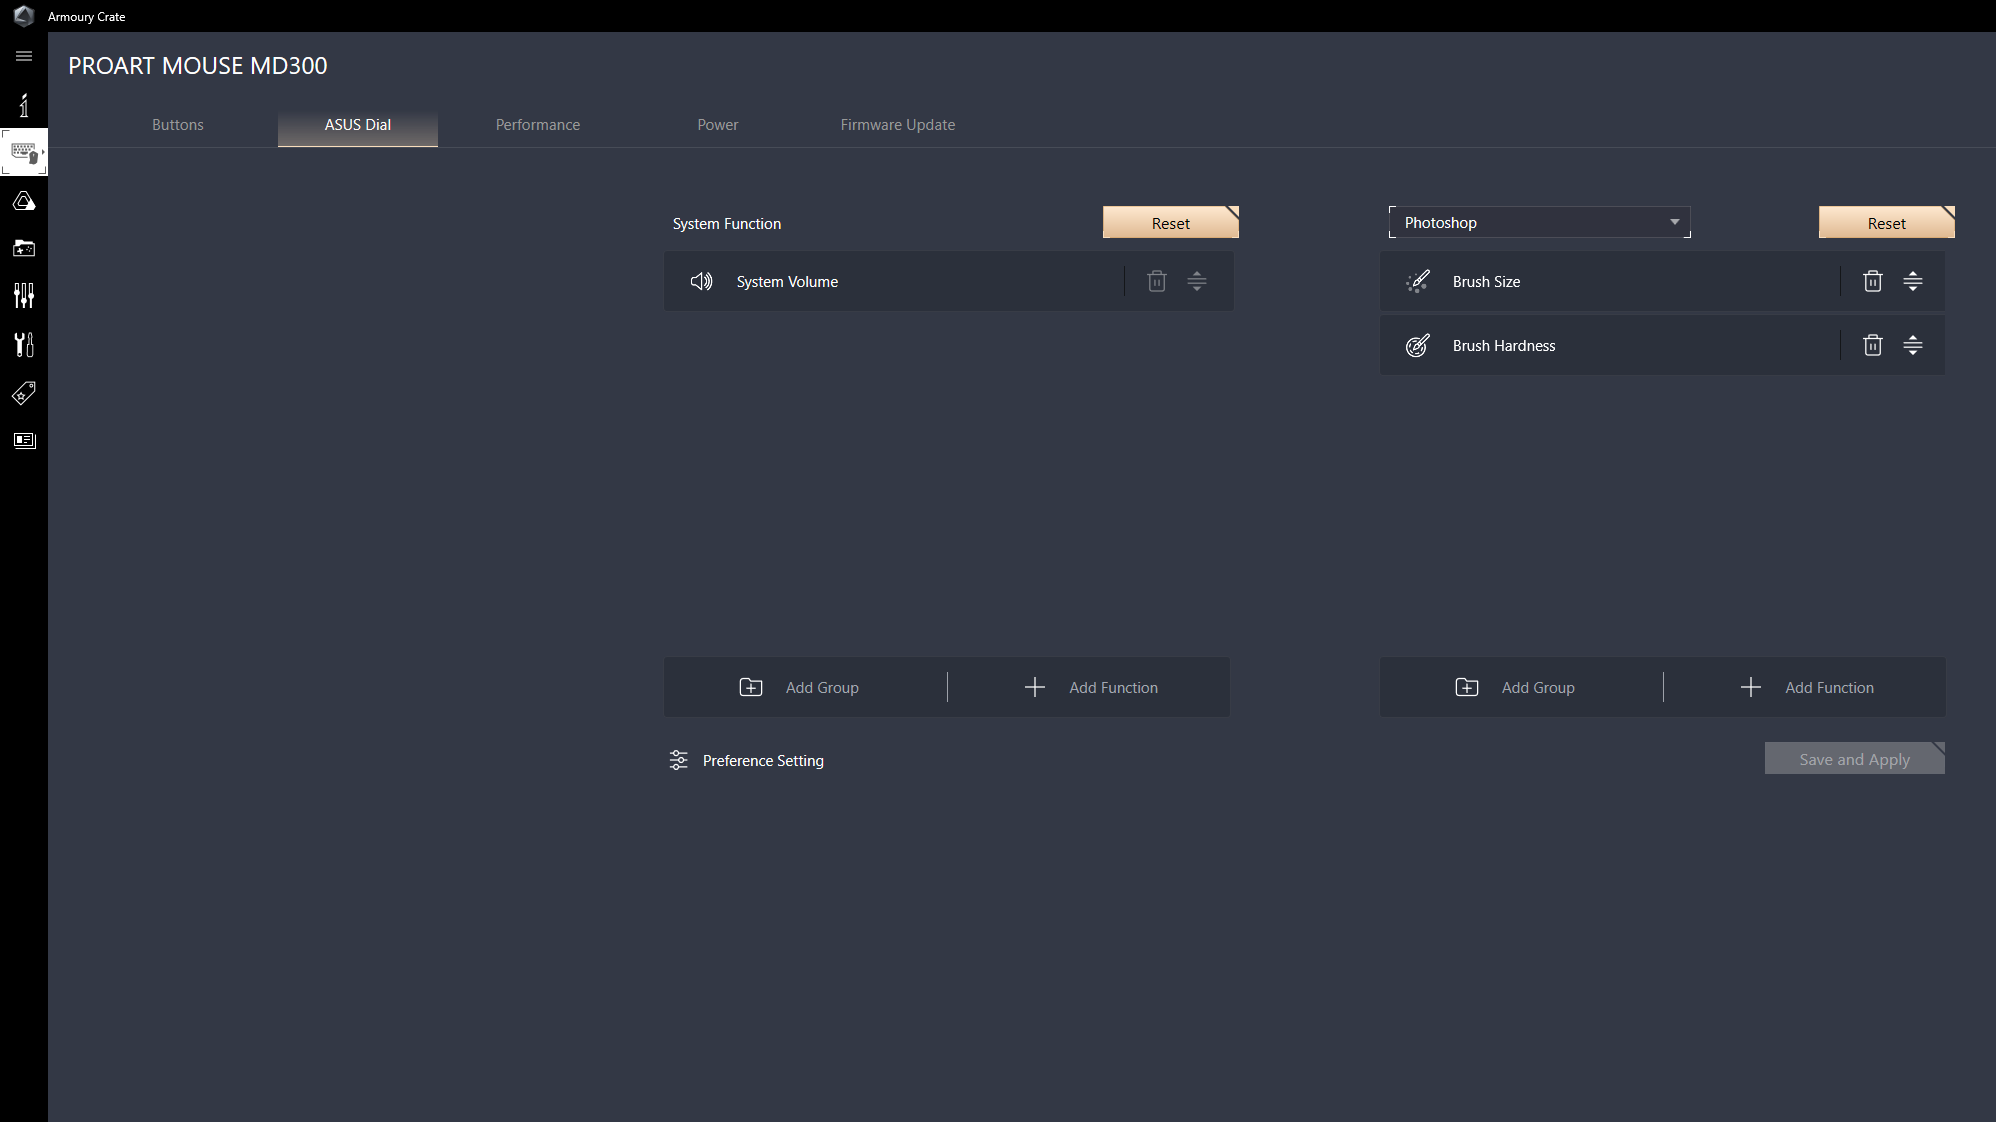Open the Photoshop profile dropdown

pyautogui.click(x=1539, y=222)
